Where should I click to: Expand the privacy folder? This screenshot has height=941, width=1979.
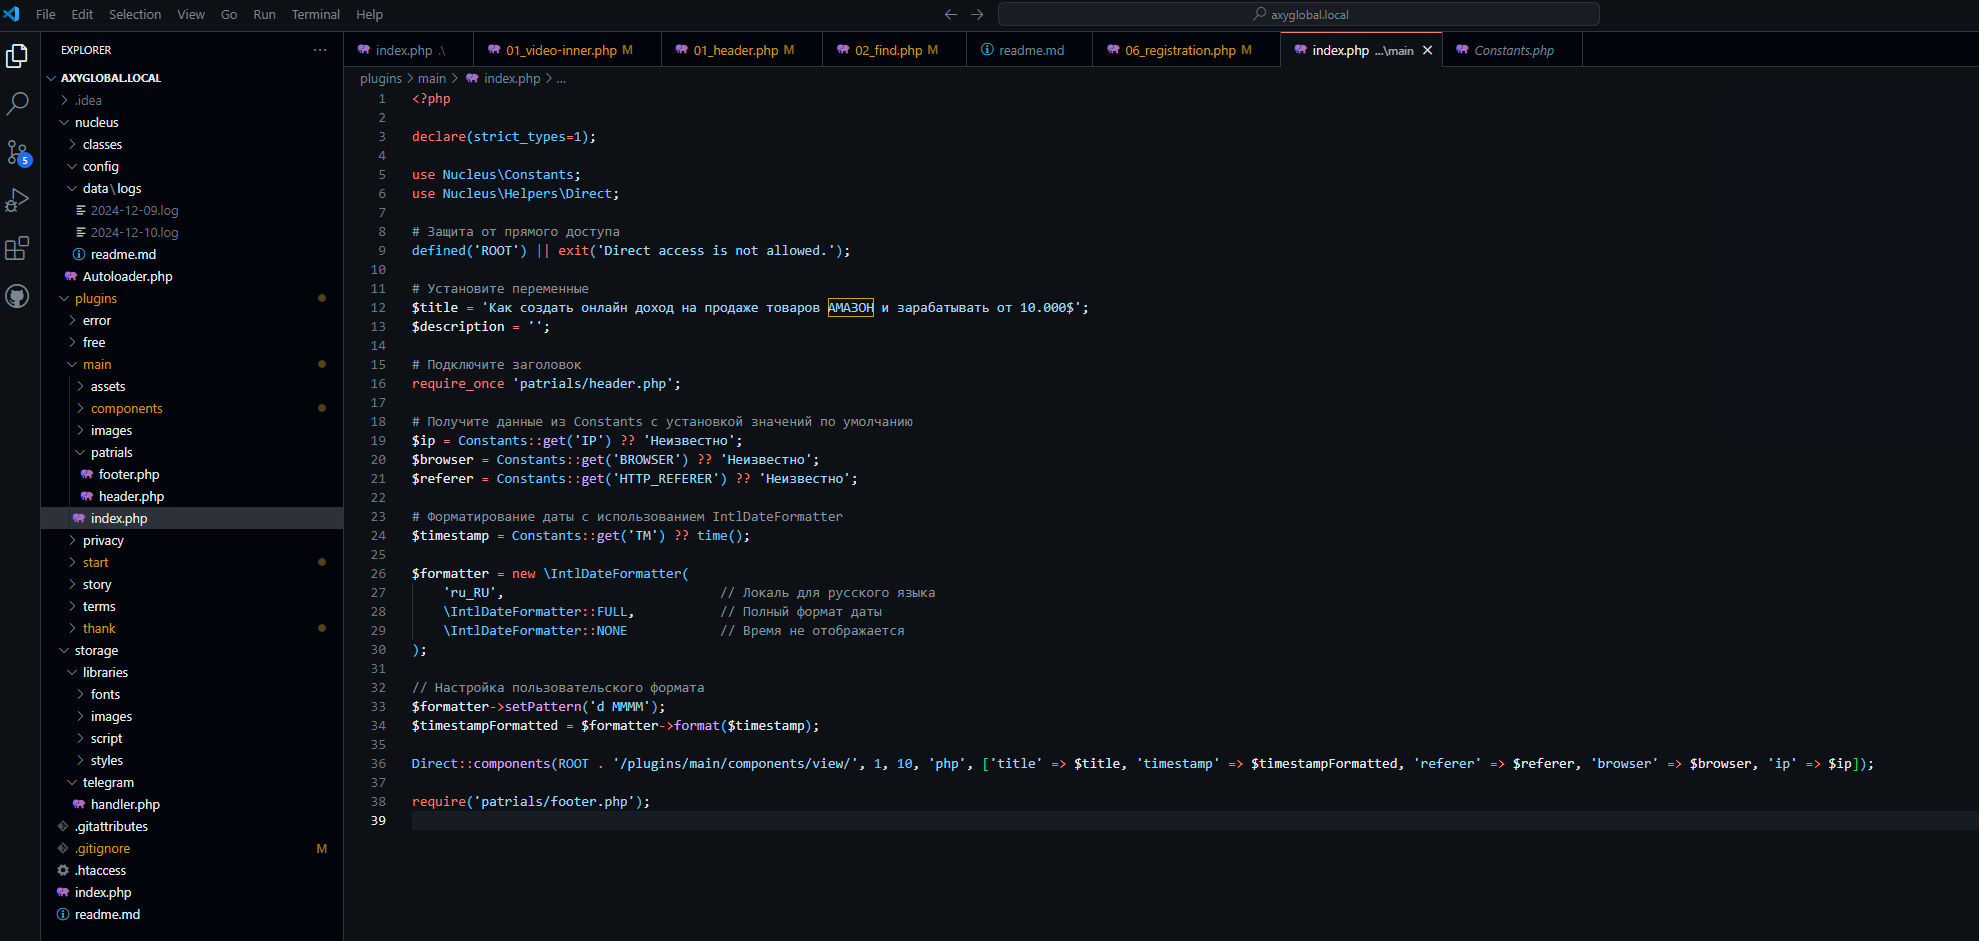[x=103, y=540]
